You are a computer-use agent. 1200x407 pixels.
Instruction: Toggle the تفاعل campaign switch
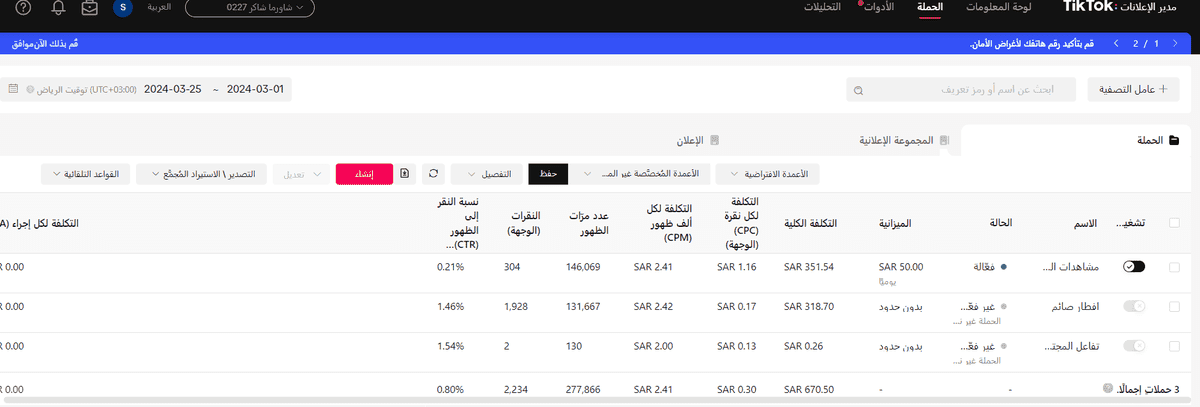[1134, 346]
